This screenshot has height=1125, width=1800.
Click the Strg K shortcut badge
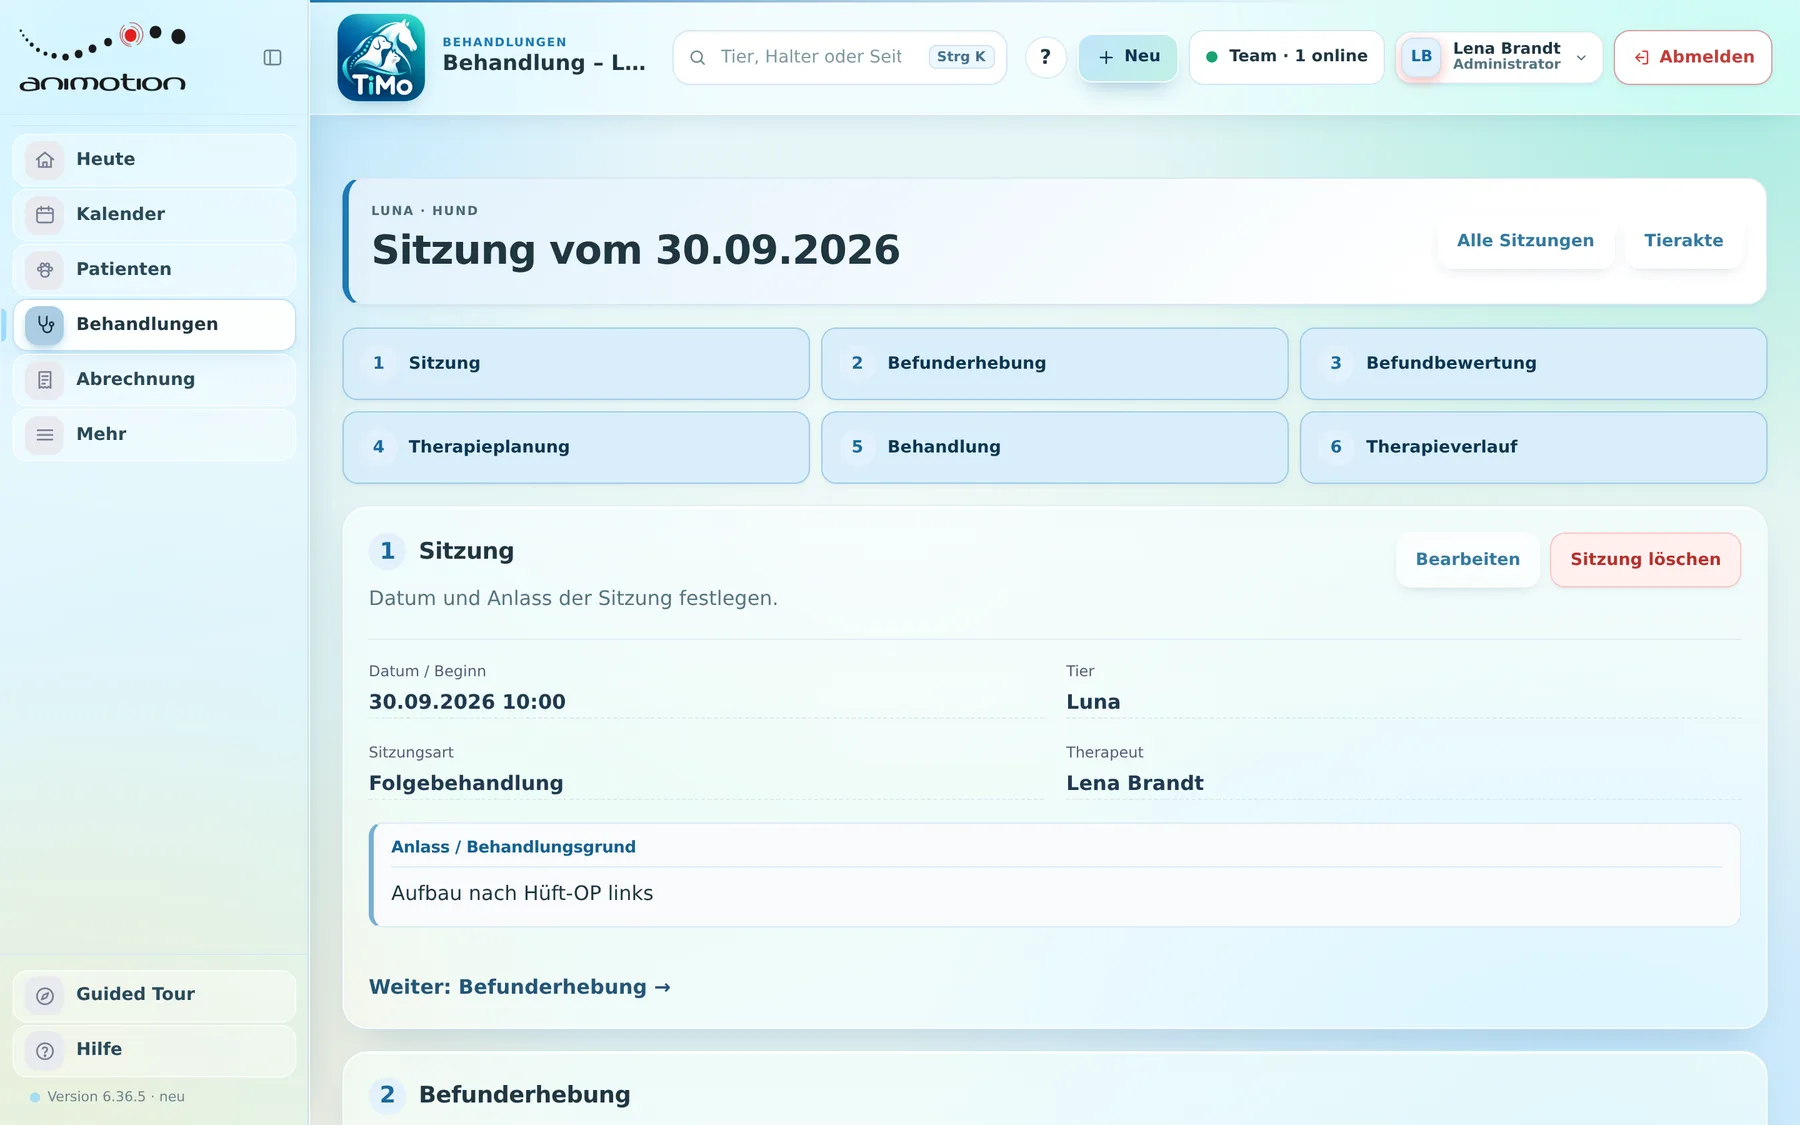(x=961, y=57)
